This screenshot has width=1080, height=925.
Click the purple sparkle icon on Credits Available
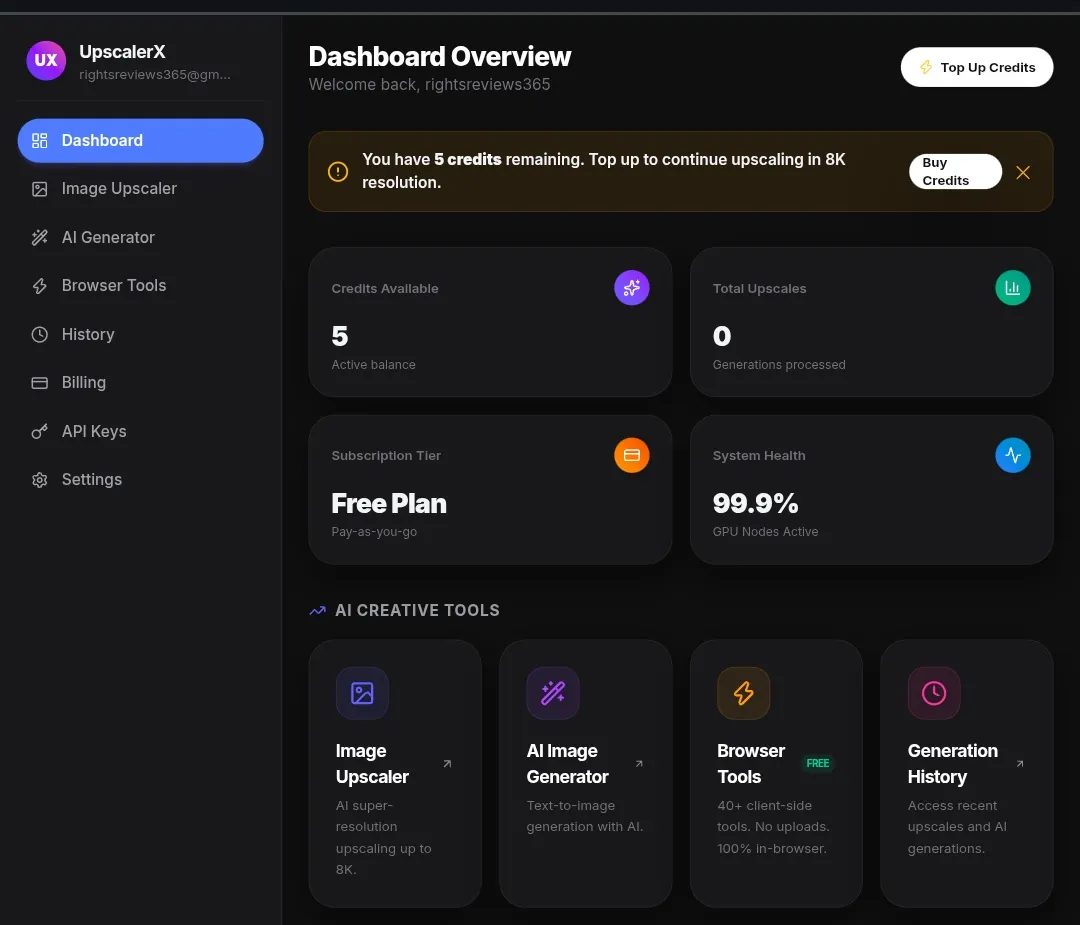coord(632,288)
